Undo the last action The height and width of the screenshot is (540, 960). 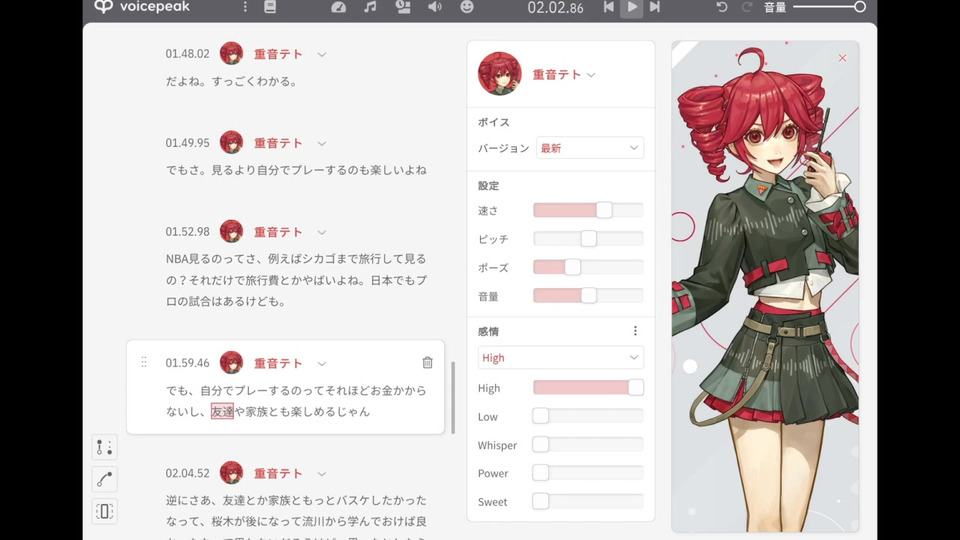(x=722, y=7)
